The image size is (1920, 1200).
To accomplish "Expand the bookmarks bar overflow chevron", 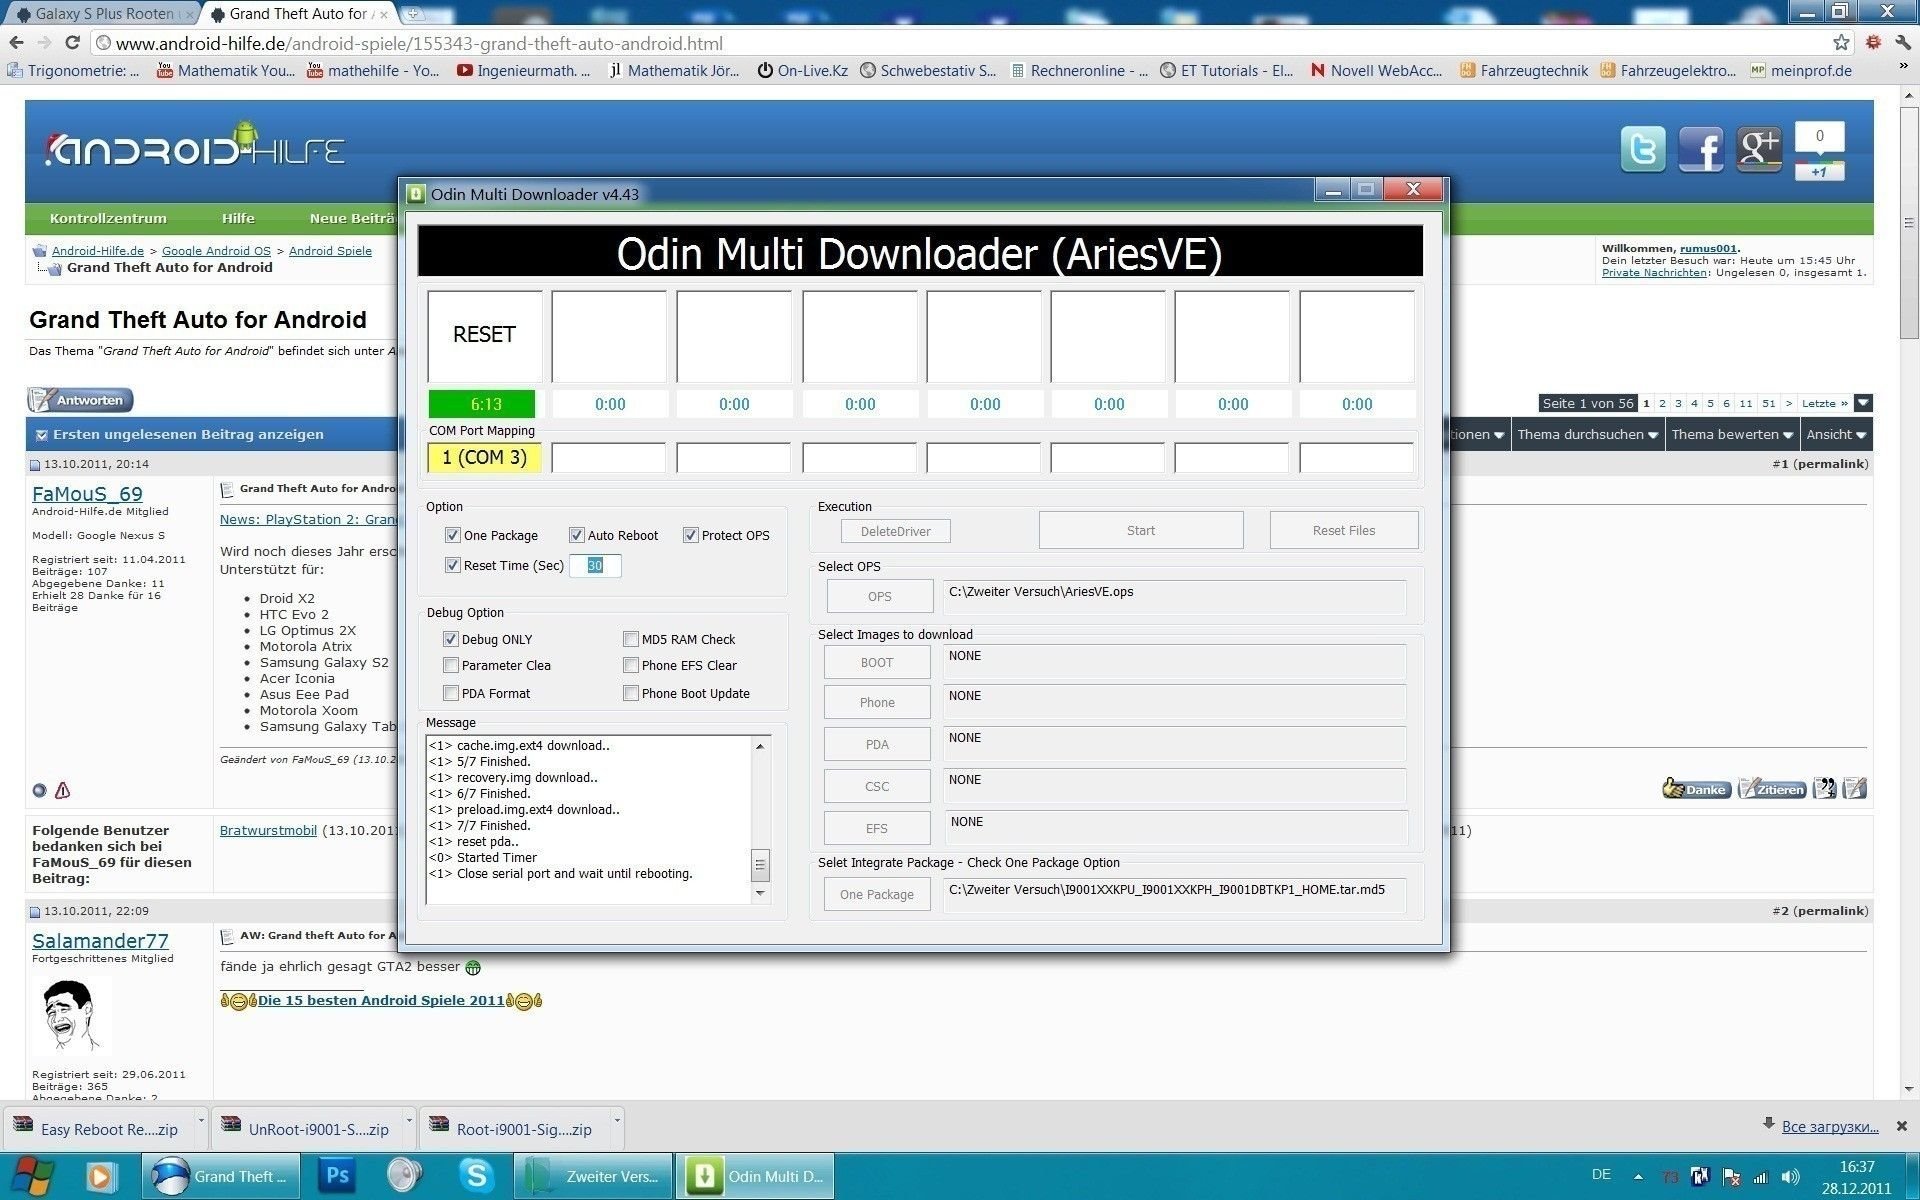I will 1903,67.
